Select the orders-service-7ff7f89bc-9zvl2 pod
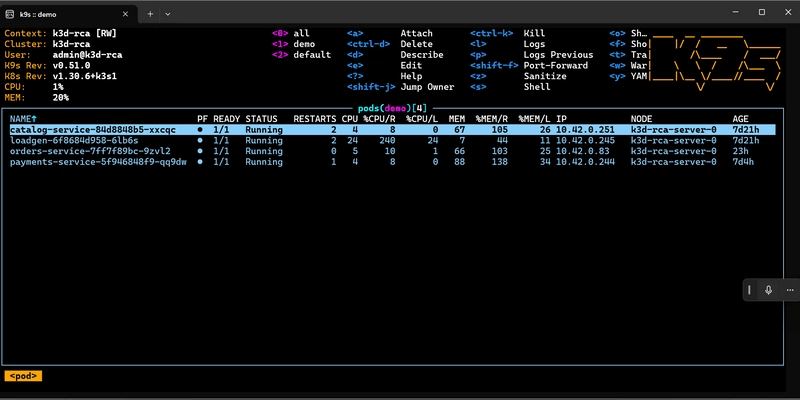Viewport: 800px width, 400px height. (x=392, y=151)
